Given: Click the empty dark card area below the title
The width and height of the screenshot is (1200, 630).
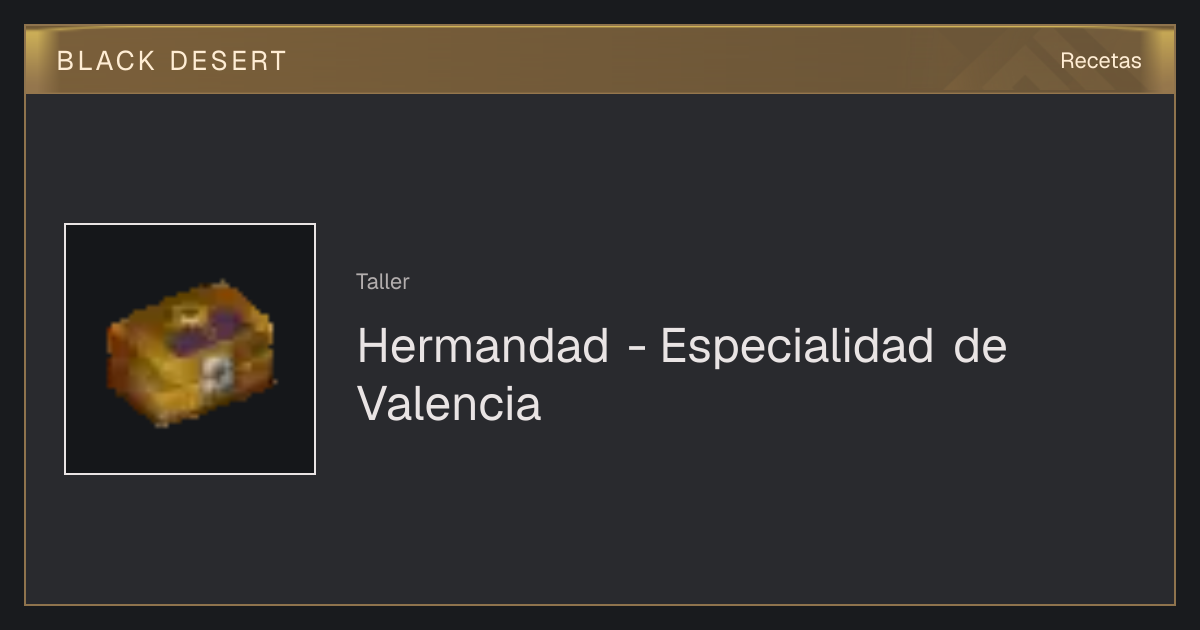Looking at the screenshot, I should pyautogui.click(x=700, y=520).
